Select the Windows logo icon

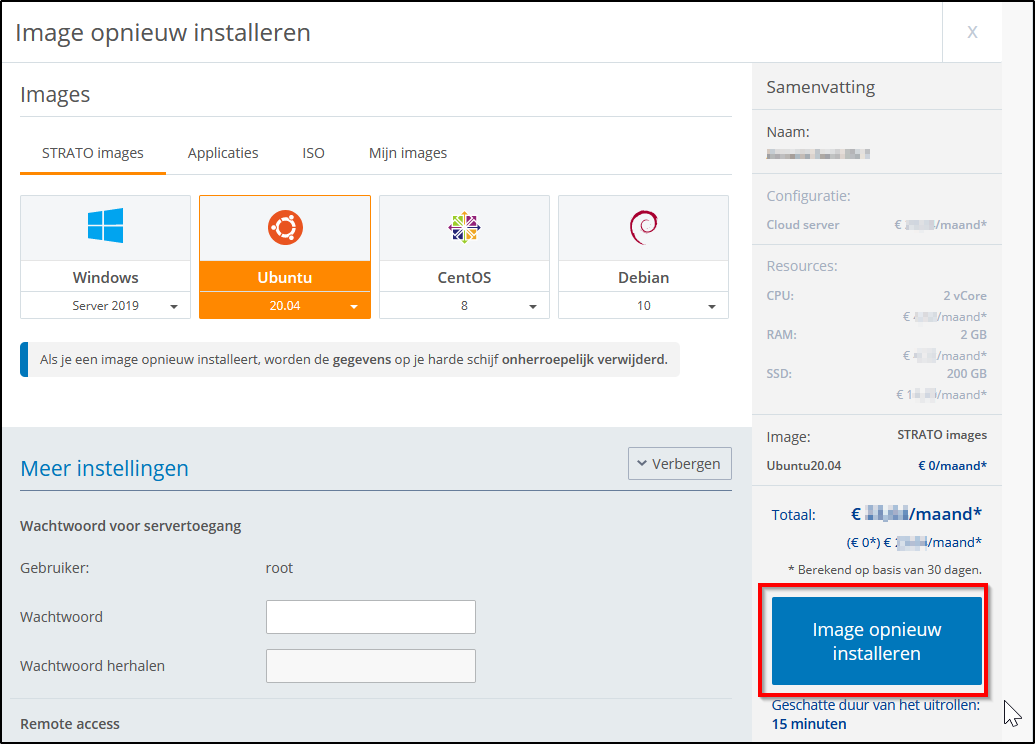tap(105, 226)
